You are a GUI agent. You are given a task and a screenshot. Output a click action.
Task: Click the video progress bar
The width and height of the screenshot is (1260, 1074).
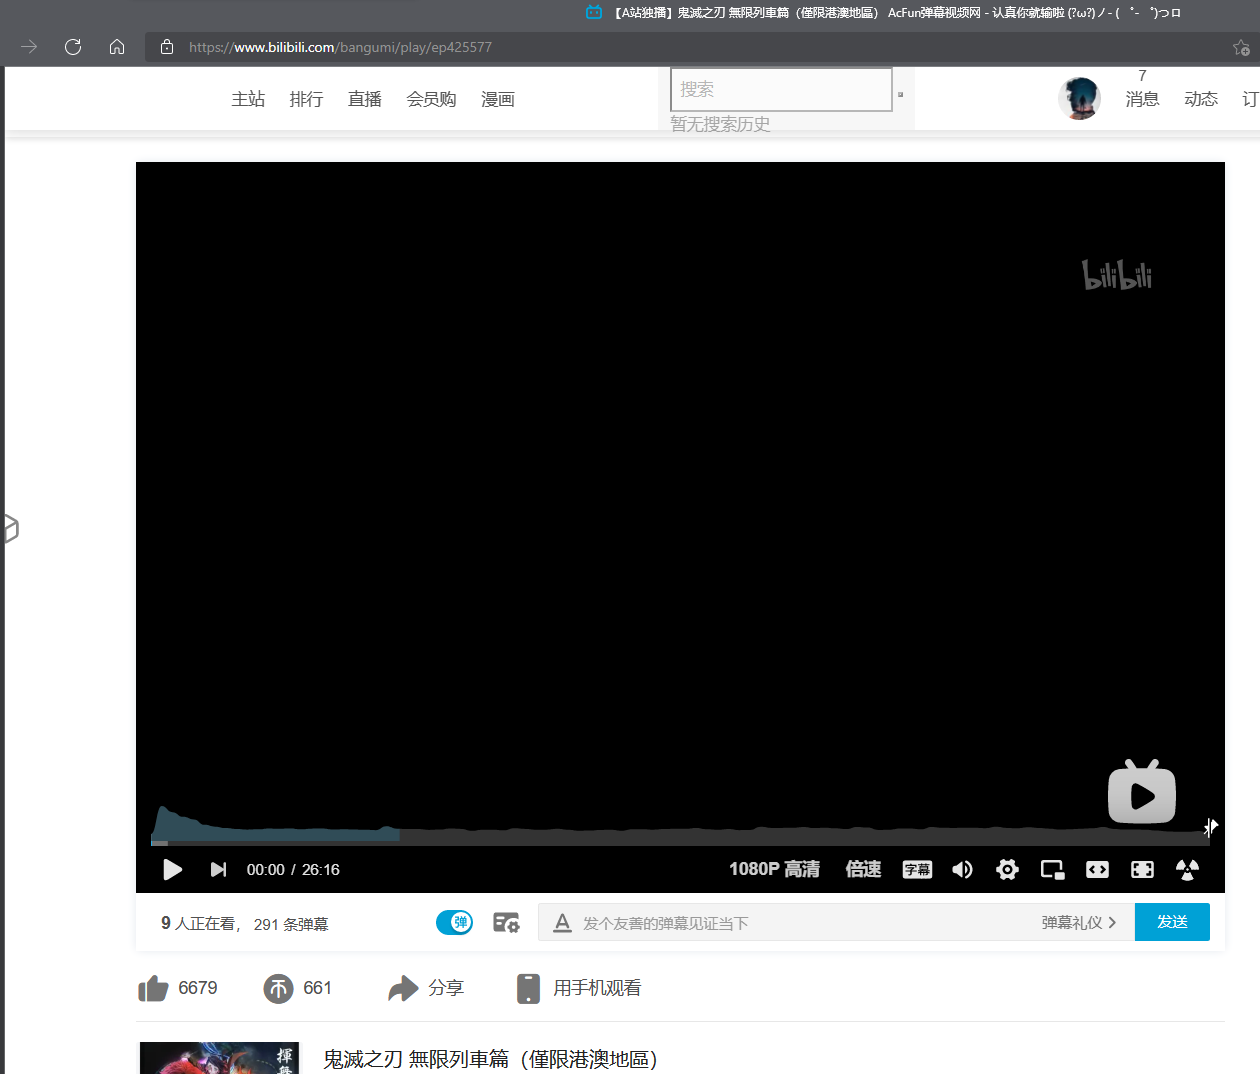pyautogui.click(x=680, y=842)
